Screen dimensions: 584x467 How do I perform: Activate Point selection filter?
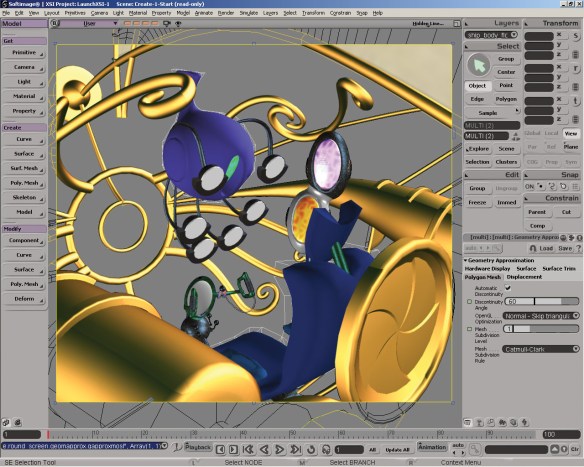tap(506, 85)
